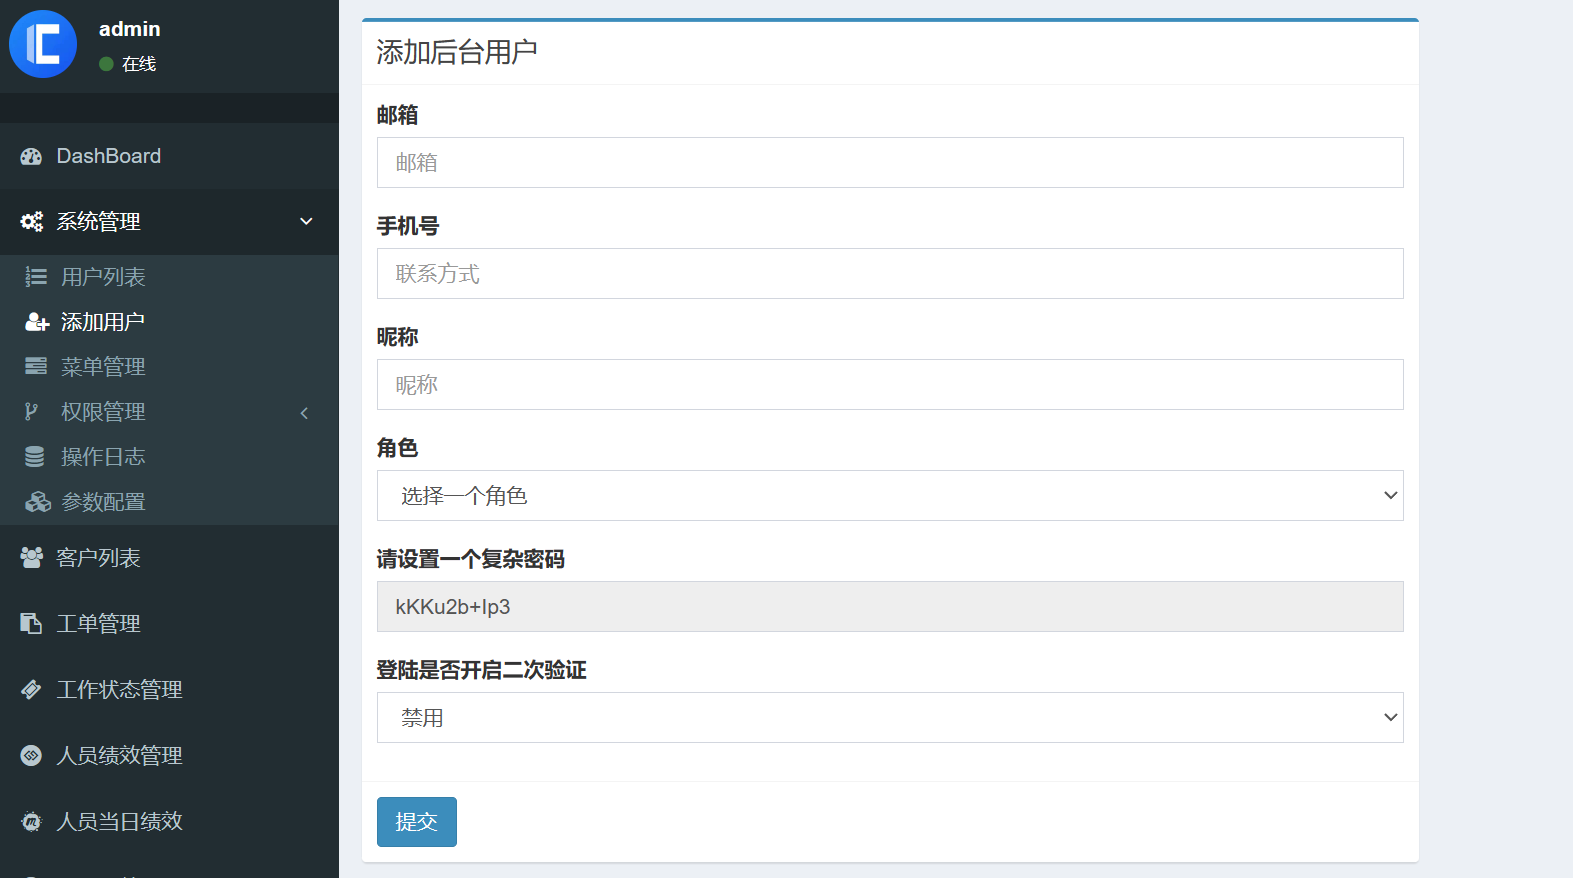Open 人员绩效管理 menu item
Screen dimensions: 1573x878
pyautogui.click(x=169, y=756)
